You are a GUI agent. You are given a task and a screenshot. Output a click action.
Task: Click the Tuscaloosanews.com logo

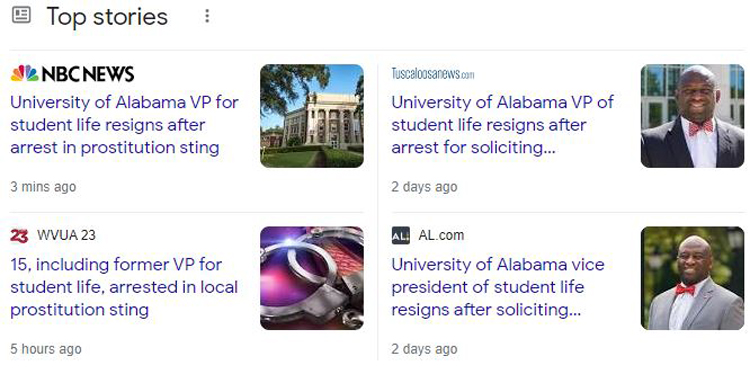tap(433, 74)
